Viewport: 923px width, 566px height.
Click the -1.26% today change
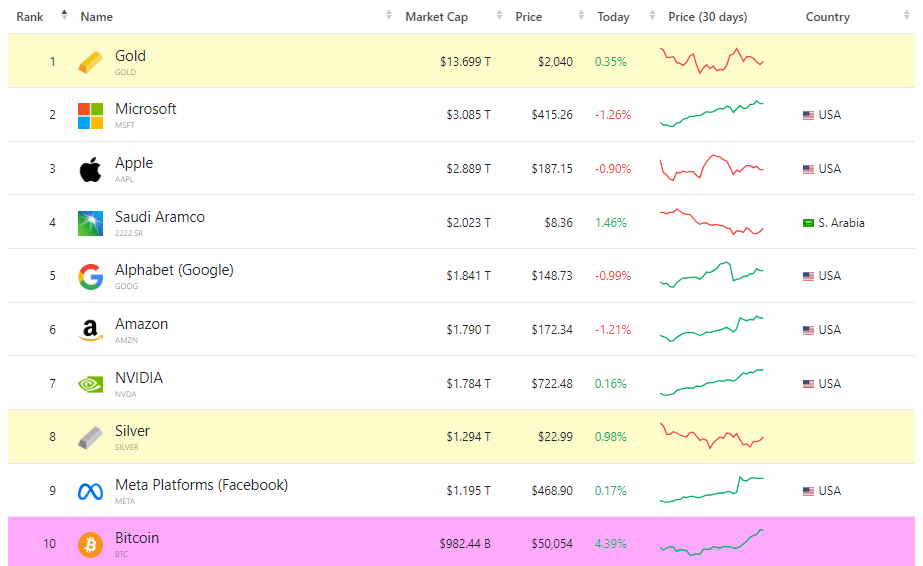tap(613, 115)
